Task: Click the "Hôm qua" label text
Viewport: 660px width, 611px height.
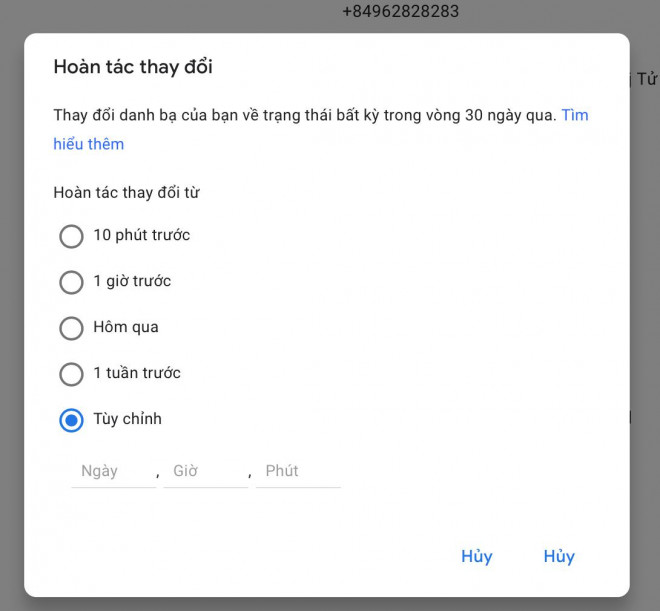Action: 126,327
